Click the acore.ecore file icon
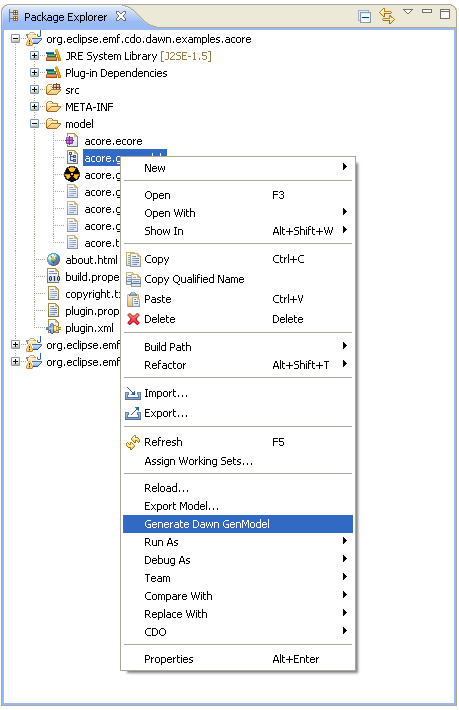459x710 pixels. click(x=71, y=140)
